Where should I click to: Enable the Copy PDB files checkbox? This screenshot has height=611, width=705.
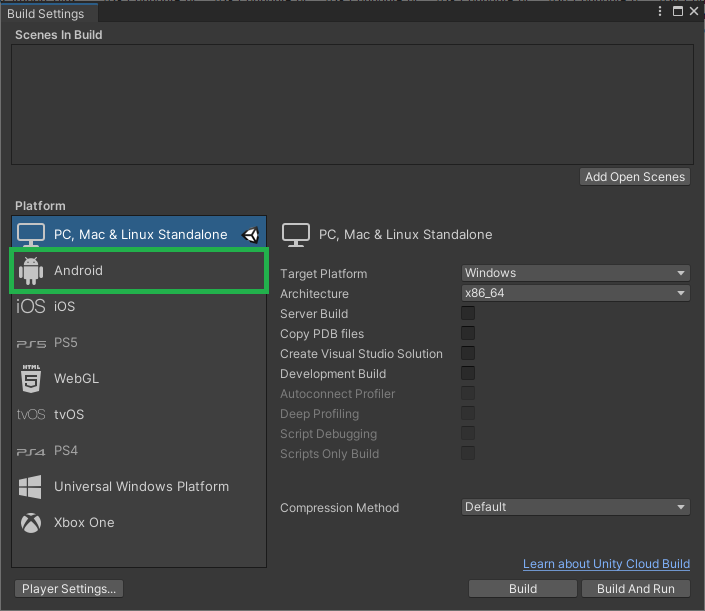[468, 333]
